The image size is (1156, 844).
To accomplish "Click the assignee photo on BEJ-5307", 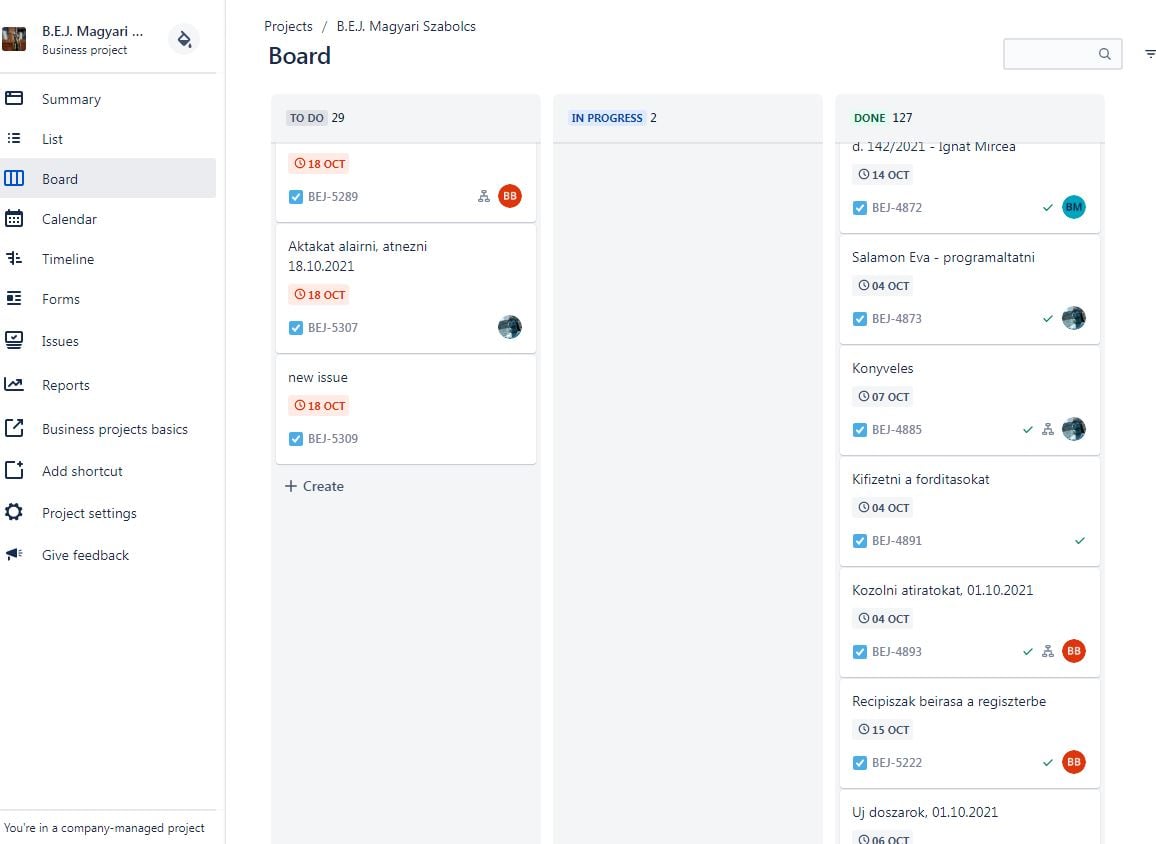I will click(509, 327).
